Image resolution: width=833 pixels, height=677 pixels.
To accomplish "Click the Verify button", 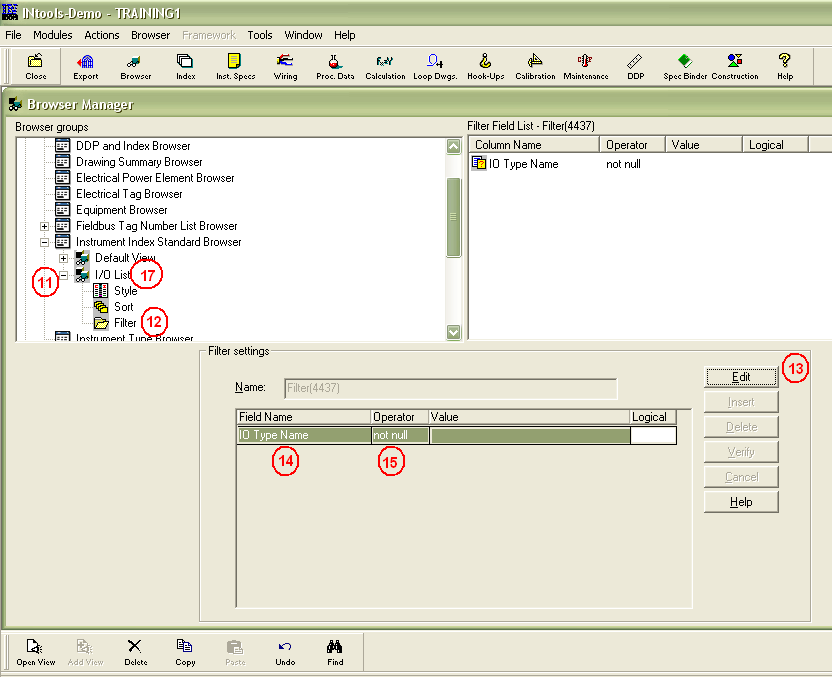I will pos(741,451).
